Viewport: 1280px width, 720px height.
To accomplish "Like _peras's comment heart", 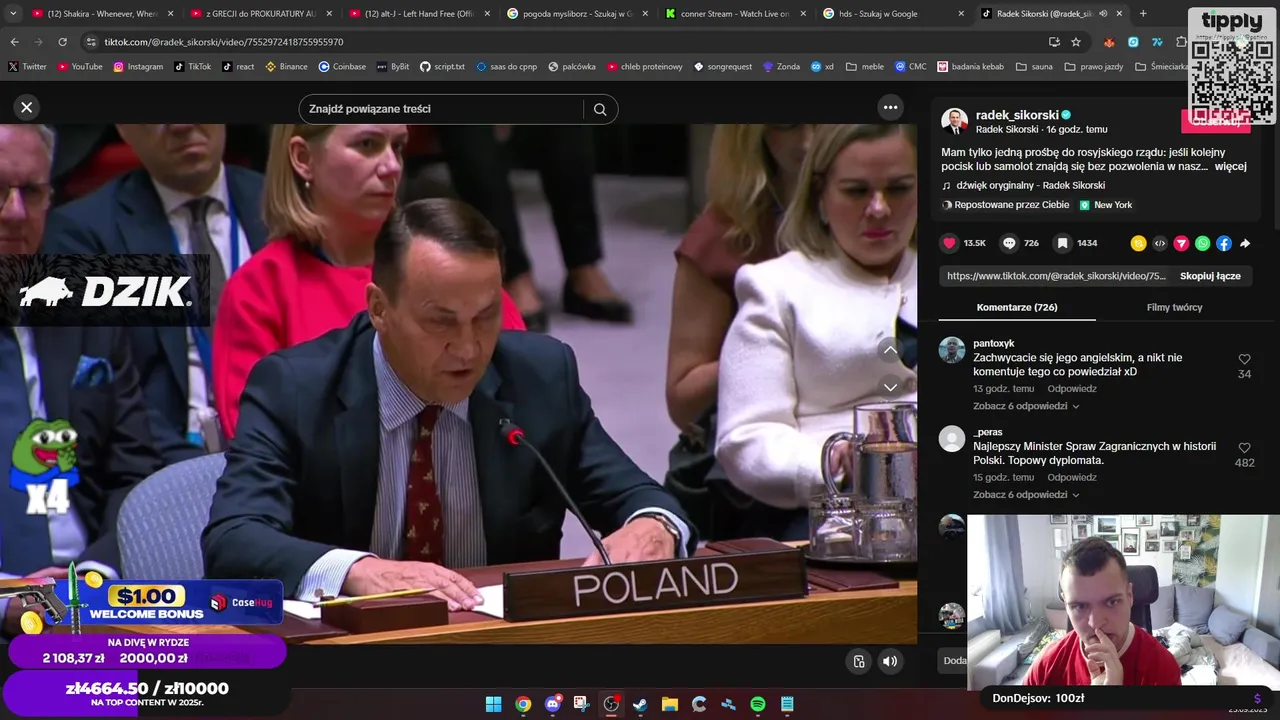I will 1244,448.
